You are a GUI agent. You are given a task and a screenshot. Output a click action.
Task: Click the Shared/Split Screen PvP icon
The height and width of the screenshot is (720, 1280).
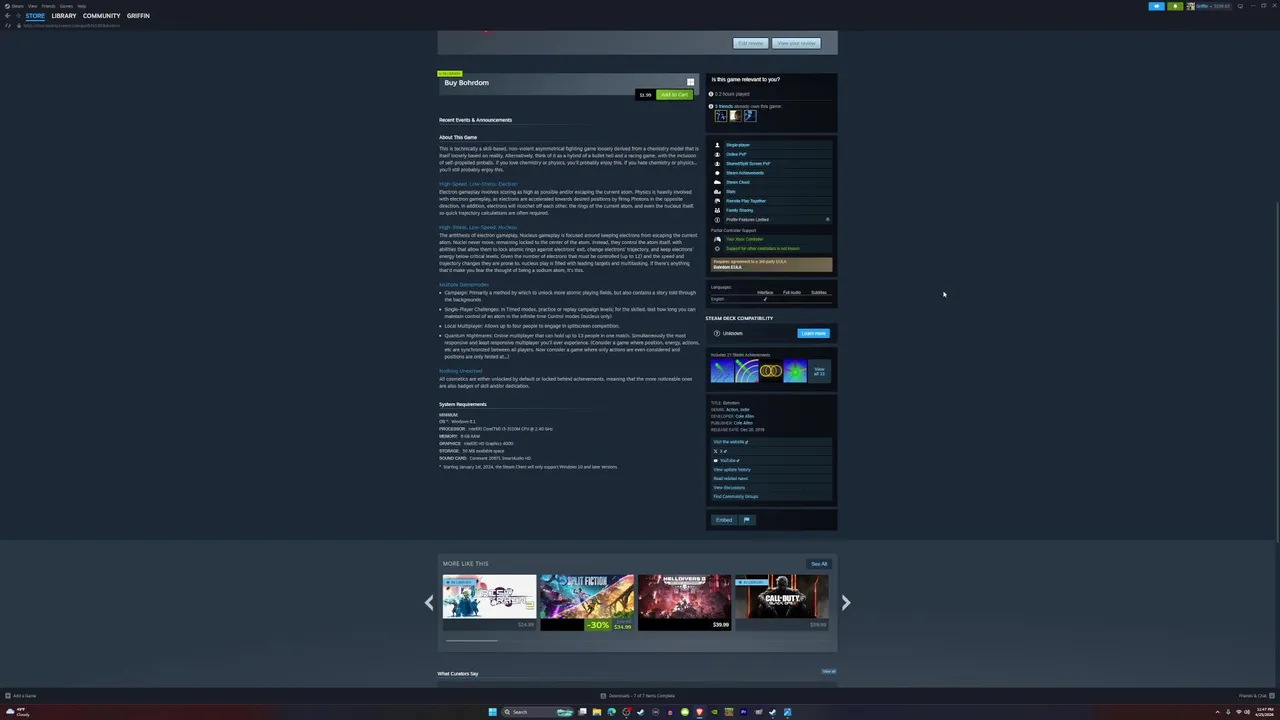(717, 163)
